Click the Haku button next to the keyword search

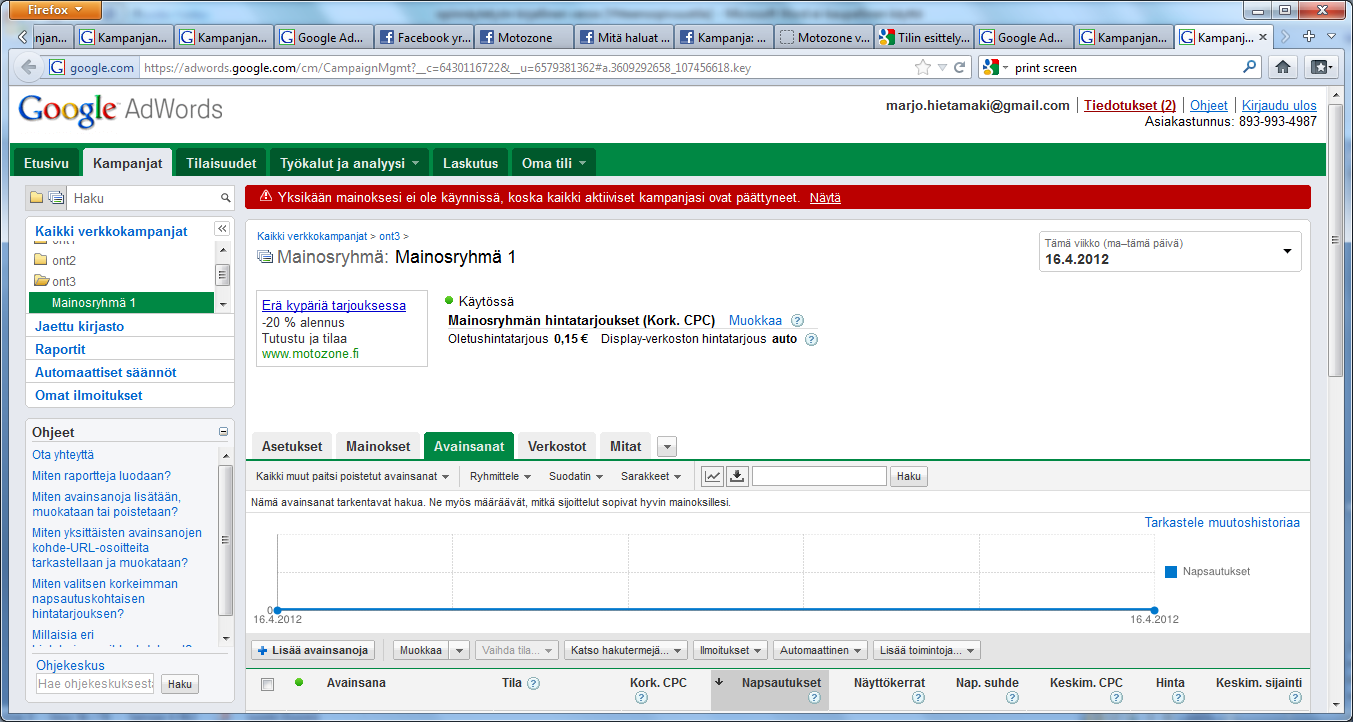pos(909,476)
